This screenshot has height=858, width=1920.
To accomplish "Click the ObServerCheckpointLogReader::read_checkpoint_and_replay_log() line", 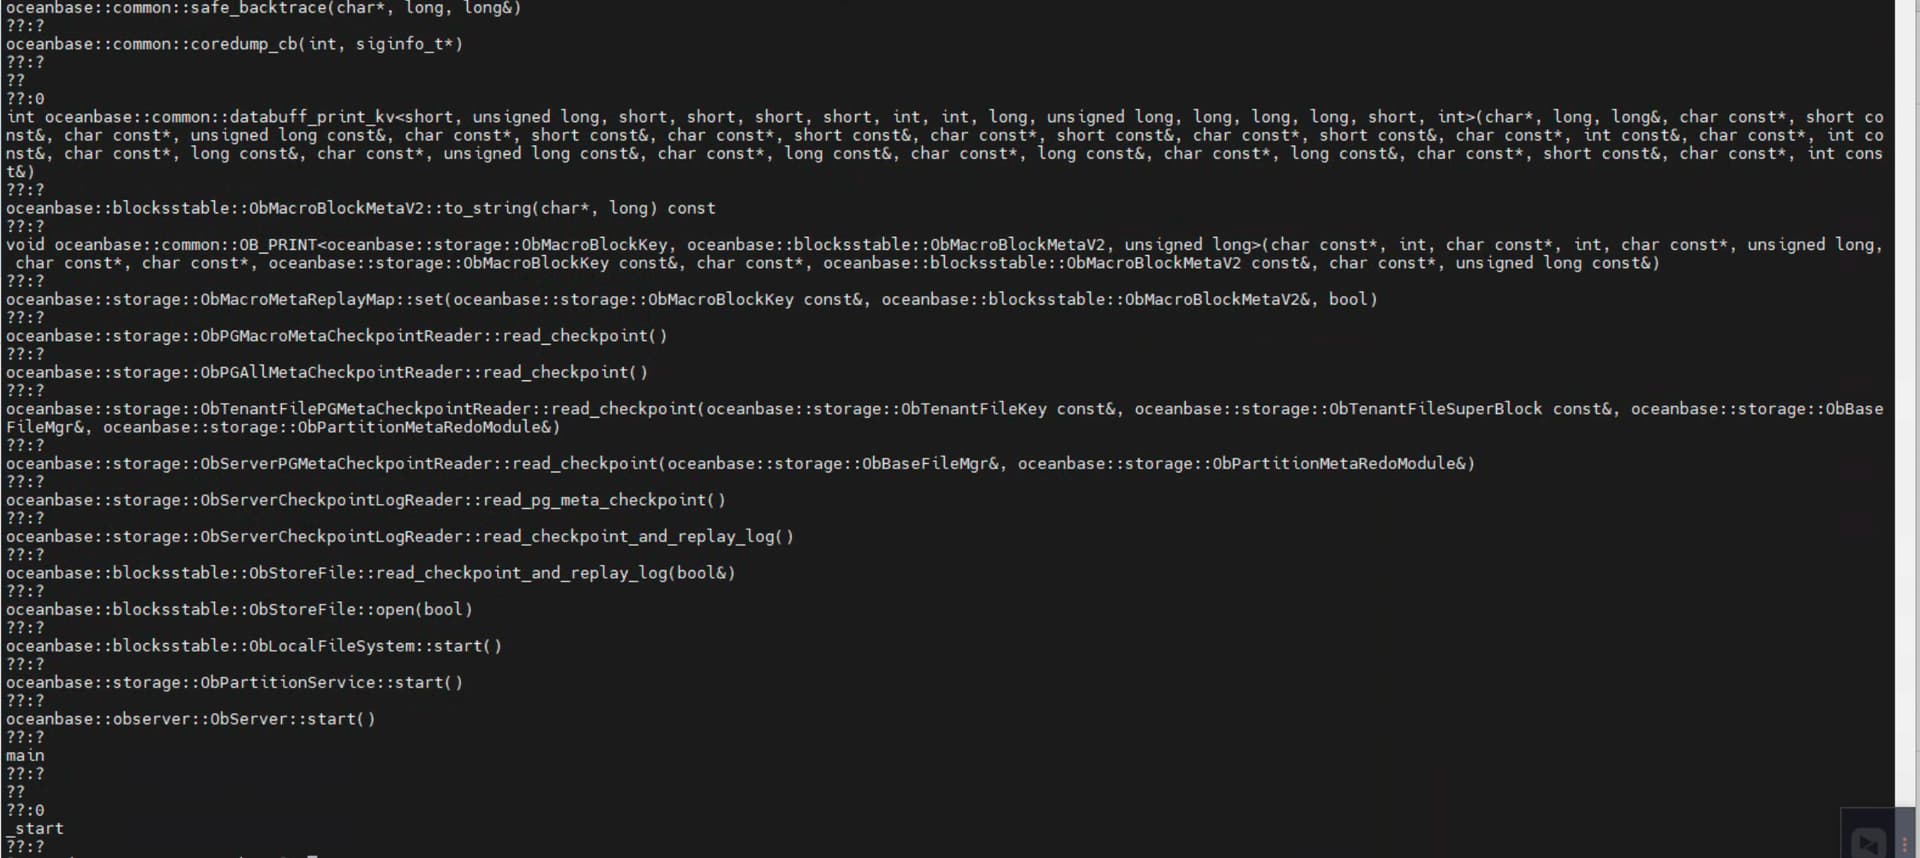I will point(400,536).
